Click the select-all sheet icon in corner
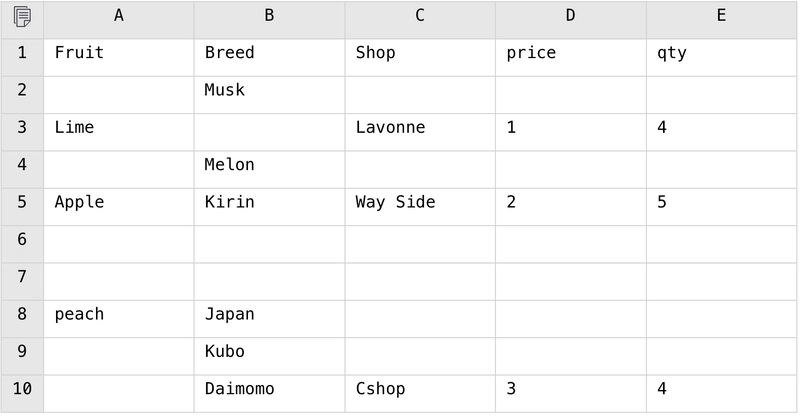The width and height of the screenshot is (800, 416). click(22, 17)
